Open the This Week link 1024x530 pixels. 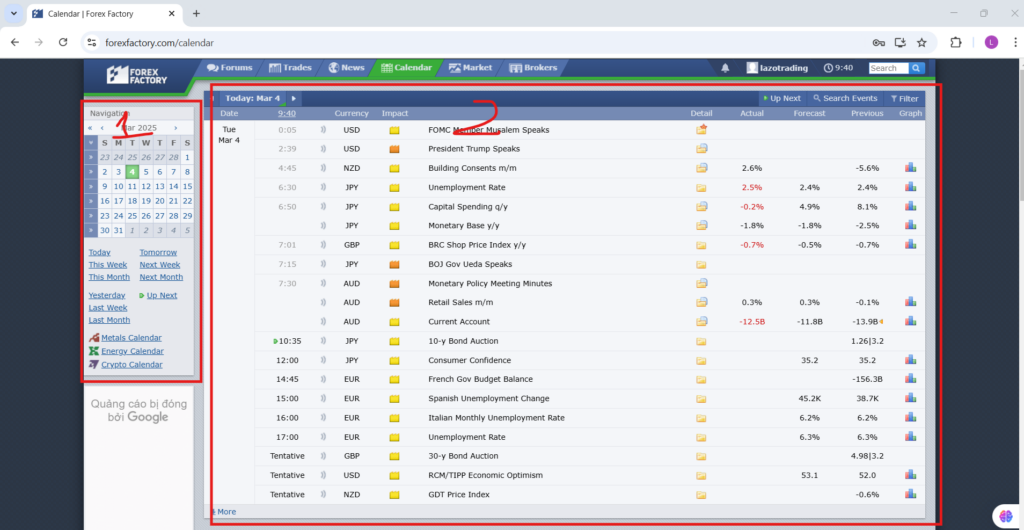click(108, 265)
